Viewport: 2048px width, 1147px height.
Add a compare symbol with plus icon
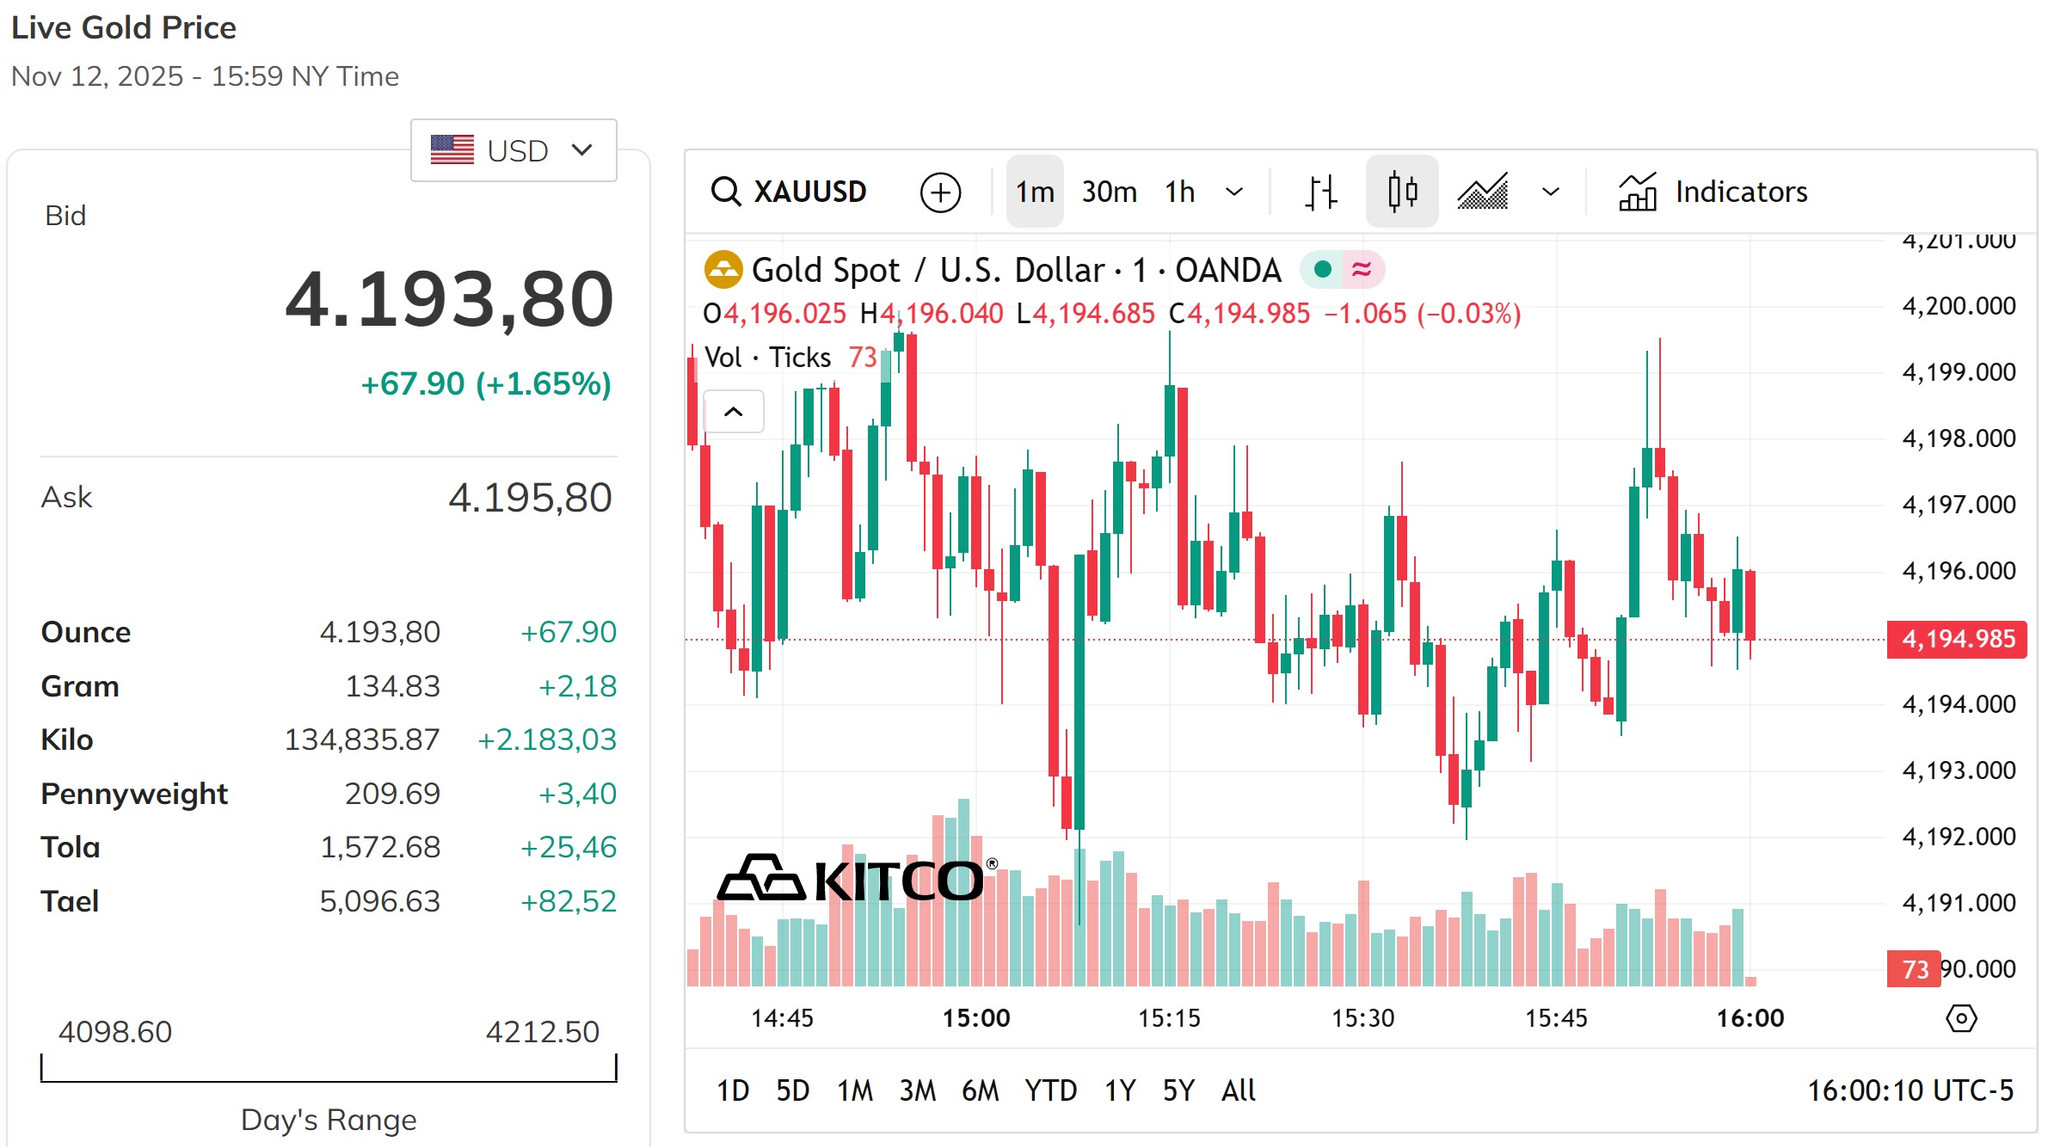(940, 192)
